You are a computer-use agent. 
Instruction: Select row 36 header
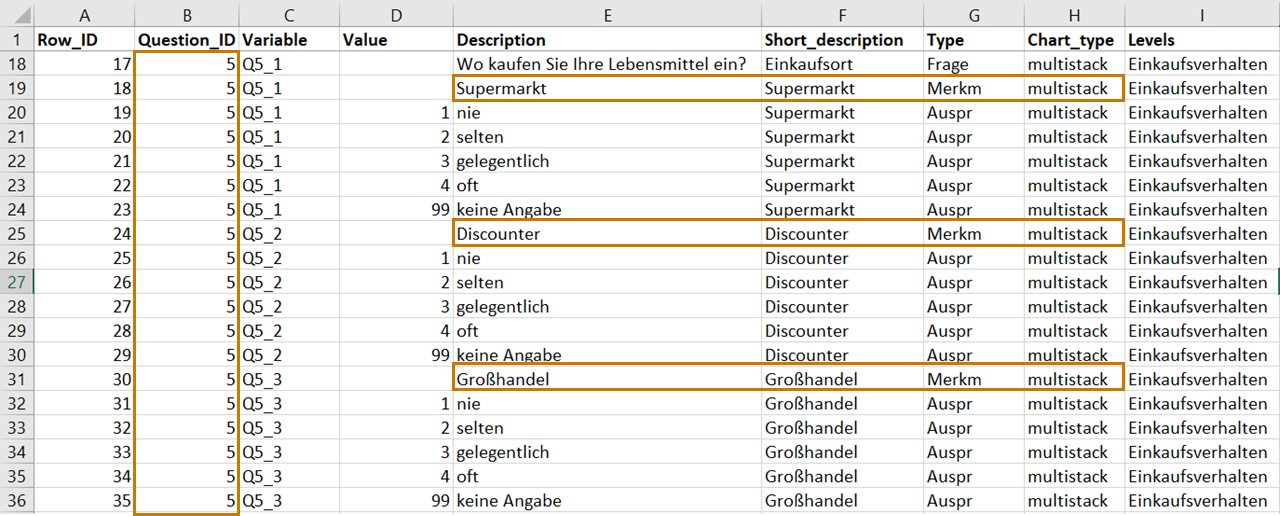(17, 500)
